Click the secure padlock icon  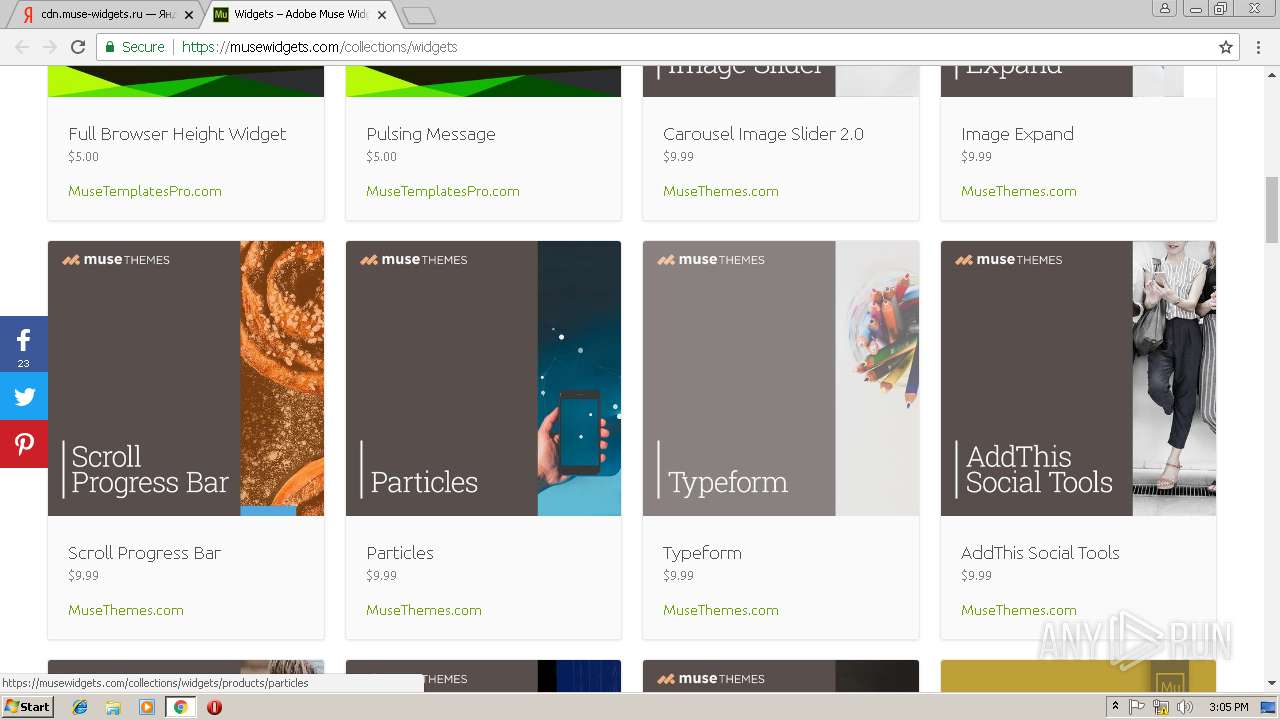(x=111, y=47)
